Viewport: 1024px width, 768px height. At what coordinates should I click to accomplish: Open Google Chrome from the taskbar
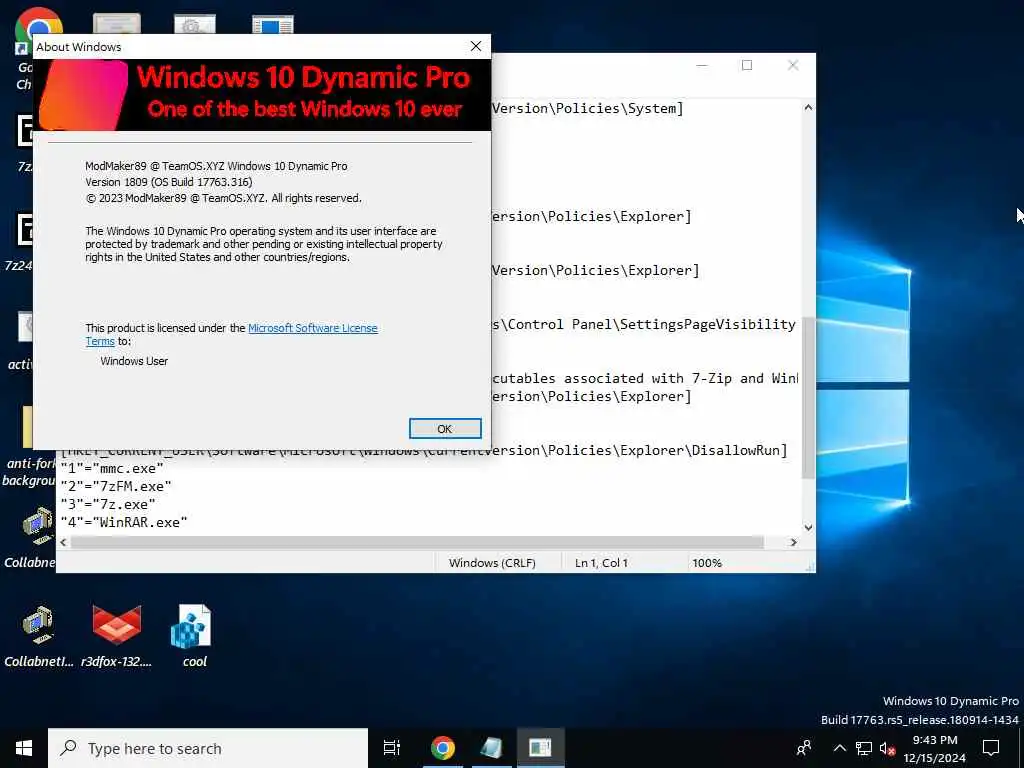pos(442,748)
